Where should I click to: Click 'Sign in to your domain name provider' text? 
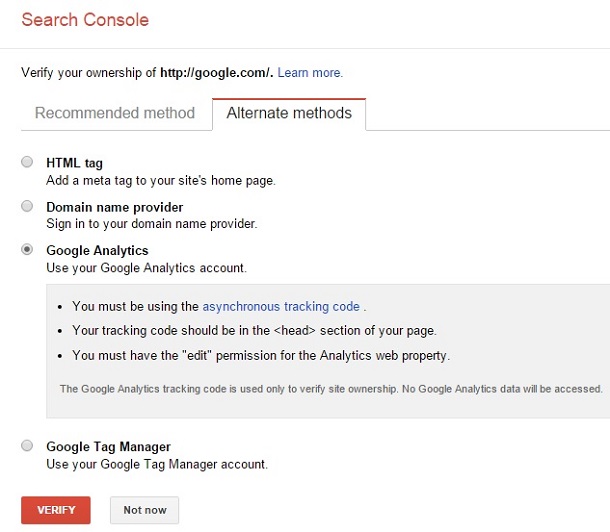click(151, 224)
